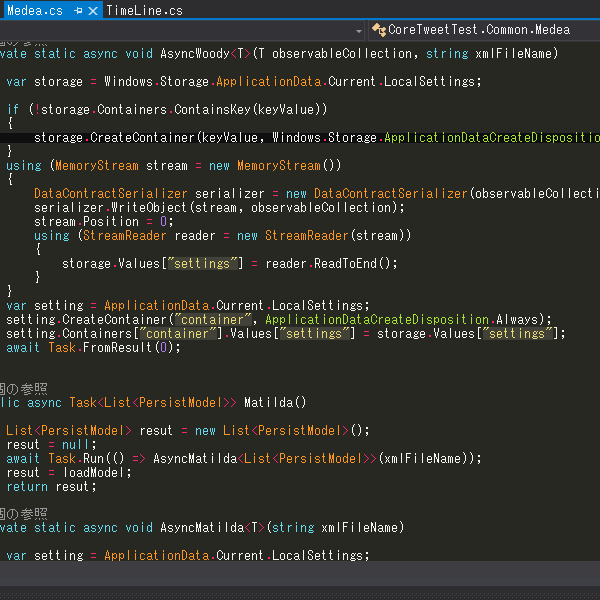Close the Medea.cs tab
This screenshot has width=600, height=600.
click(93, 11)
